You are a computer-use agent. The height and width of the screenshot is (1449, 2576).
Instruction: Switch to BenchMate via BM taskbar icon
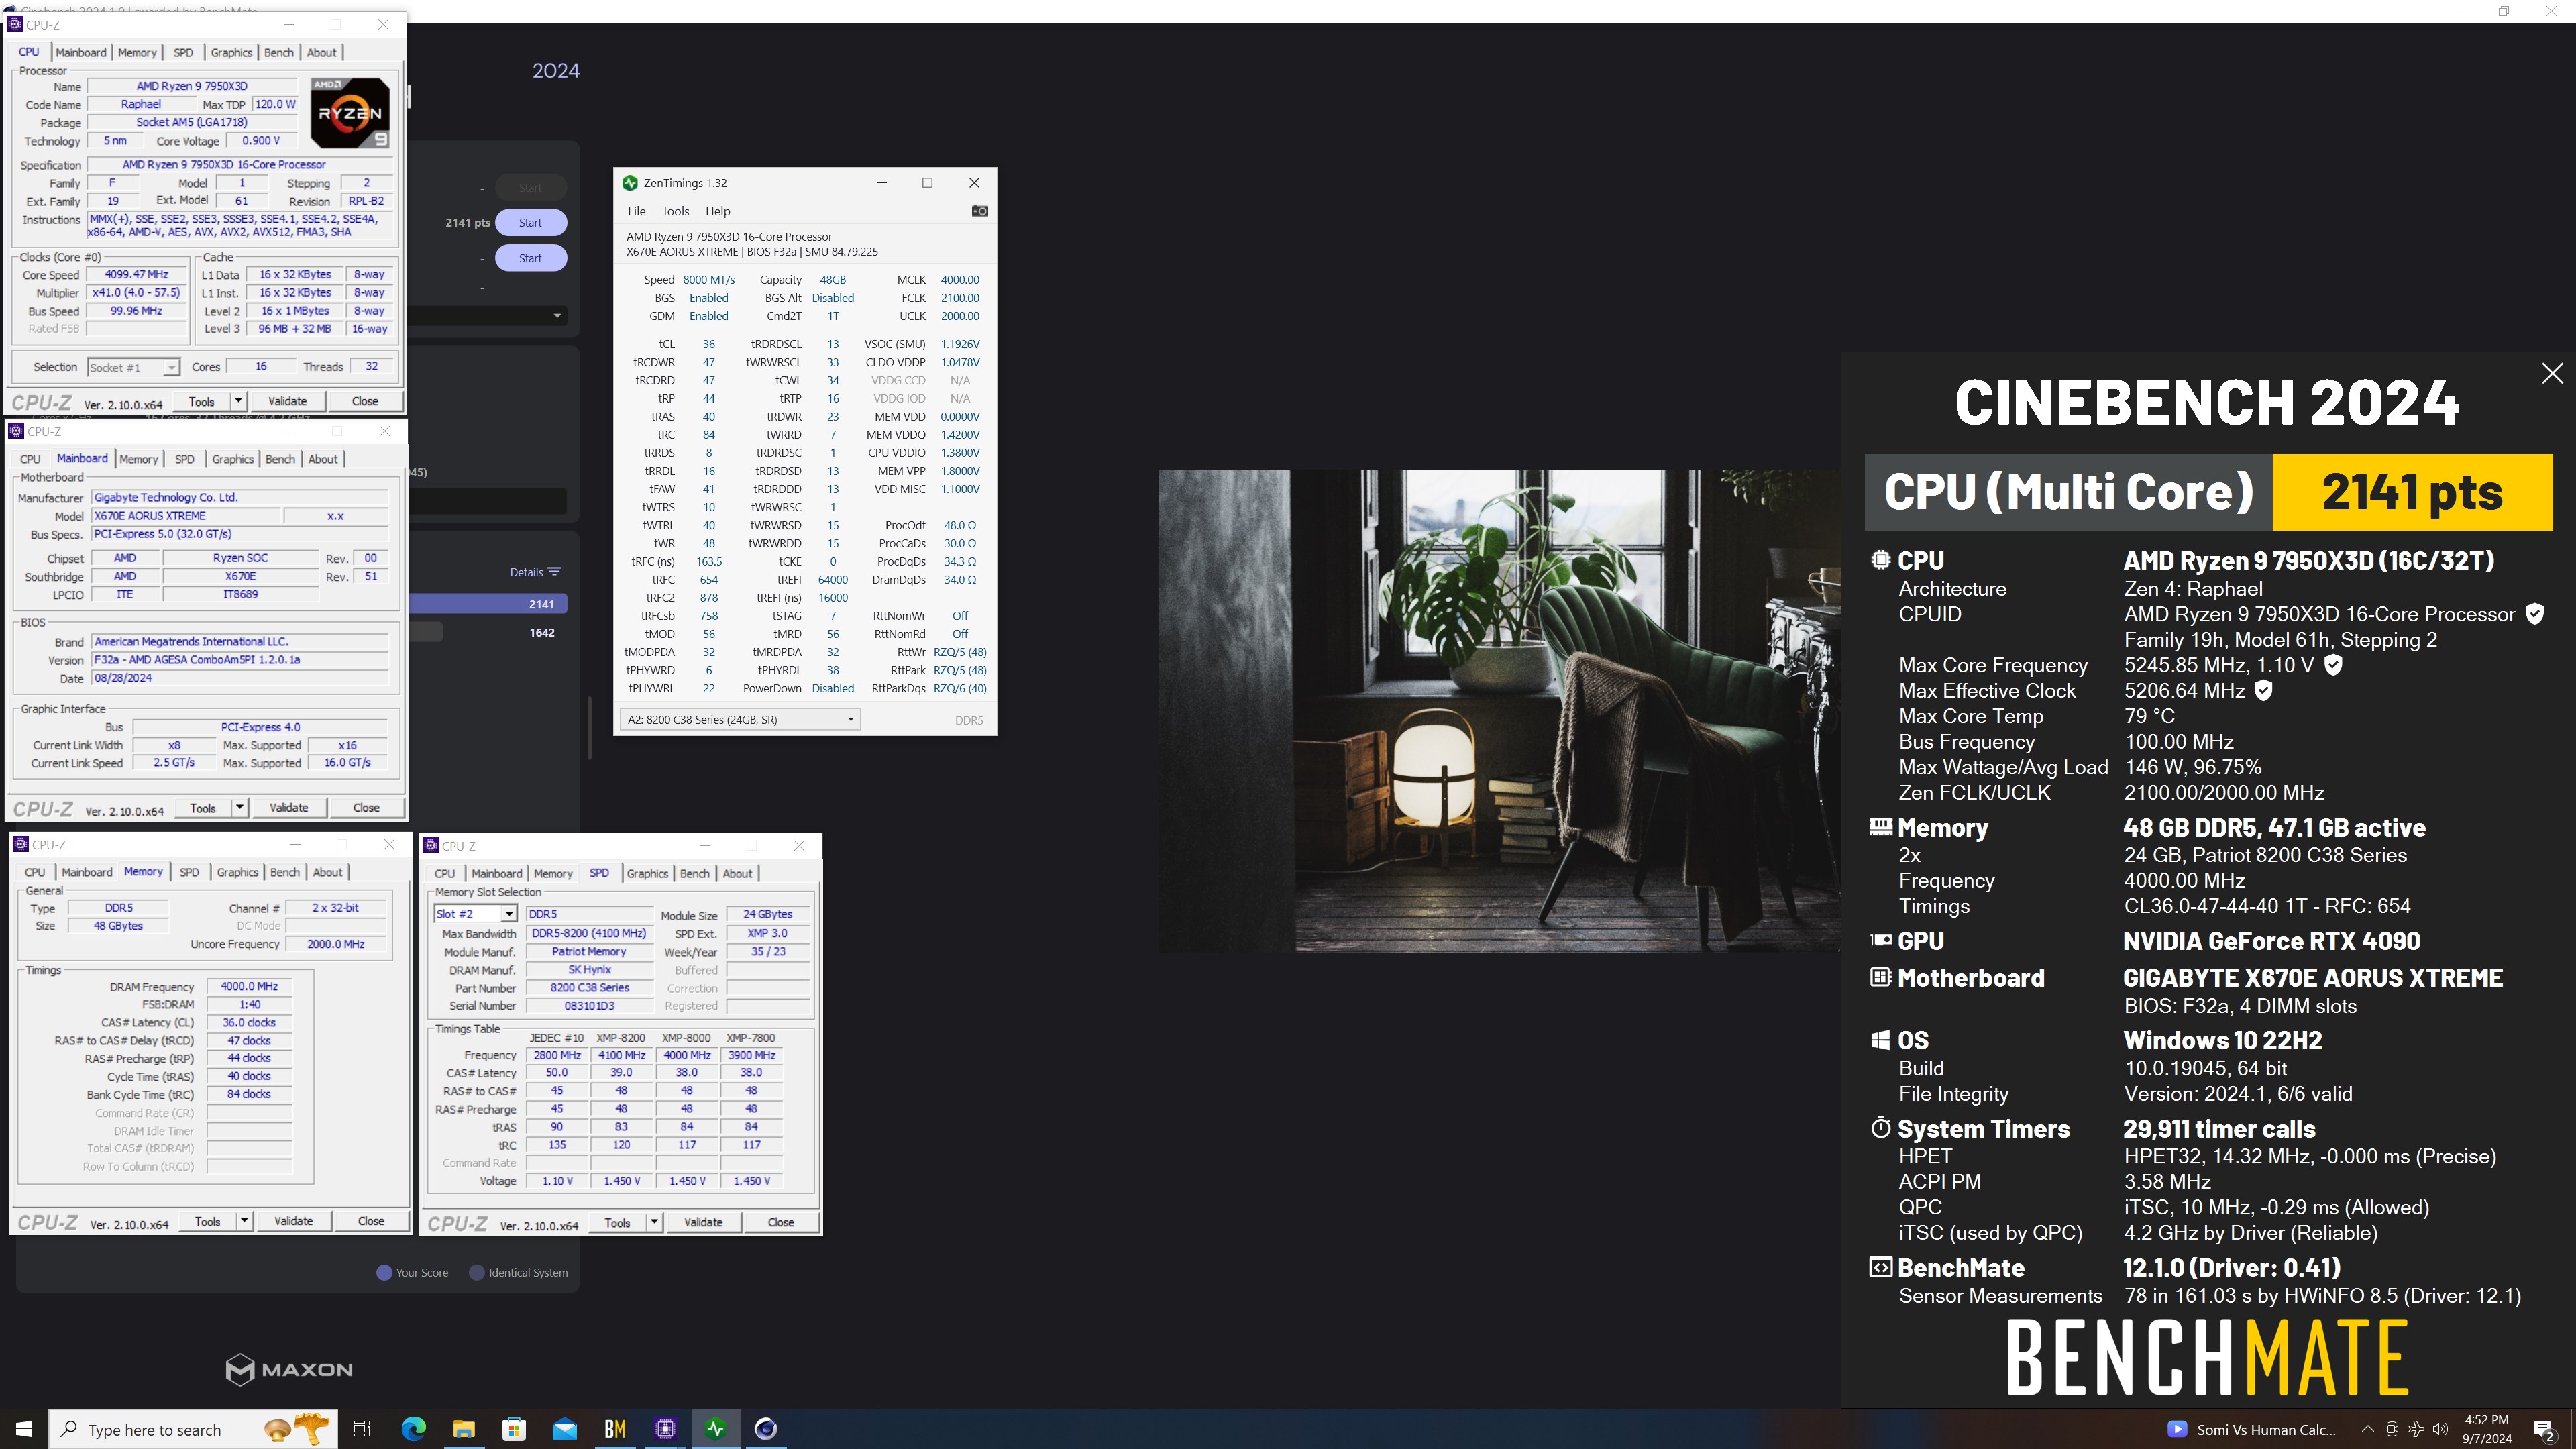point(615,1429)
